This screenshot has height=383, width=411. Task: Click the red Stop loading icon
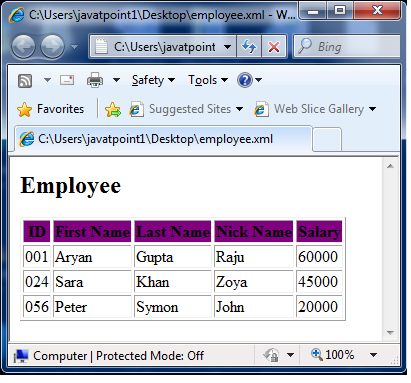[274, 47]
